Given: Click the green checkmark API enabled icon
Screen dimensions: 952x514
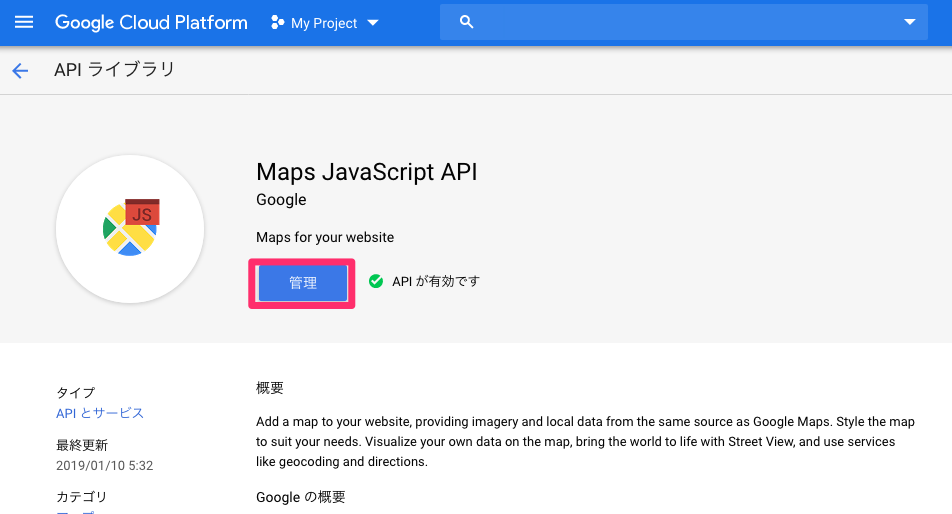Looking at the screenshot, I should click(x=376, y=281).
